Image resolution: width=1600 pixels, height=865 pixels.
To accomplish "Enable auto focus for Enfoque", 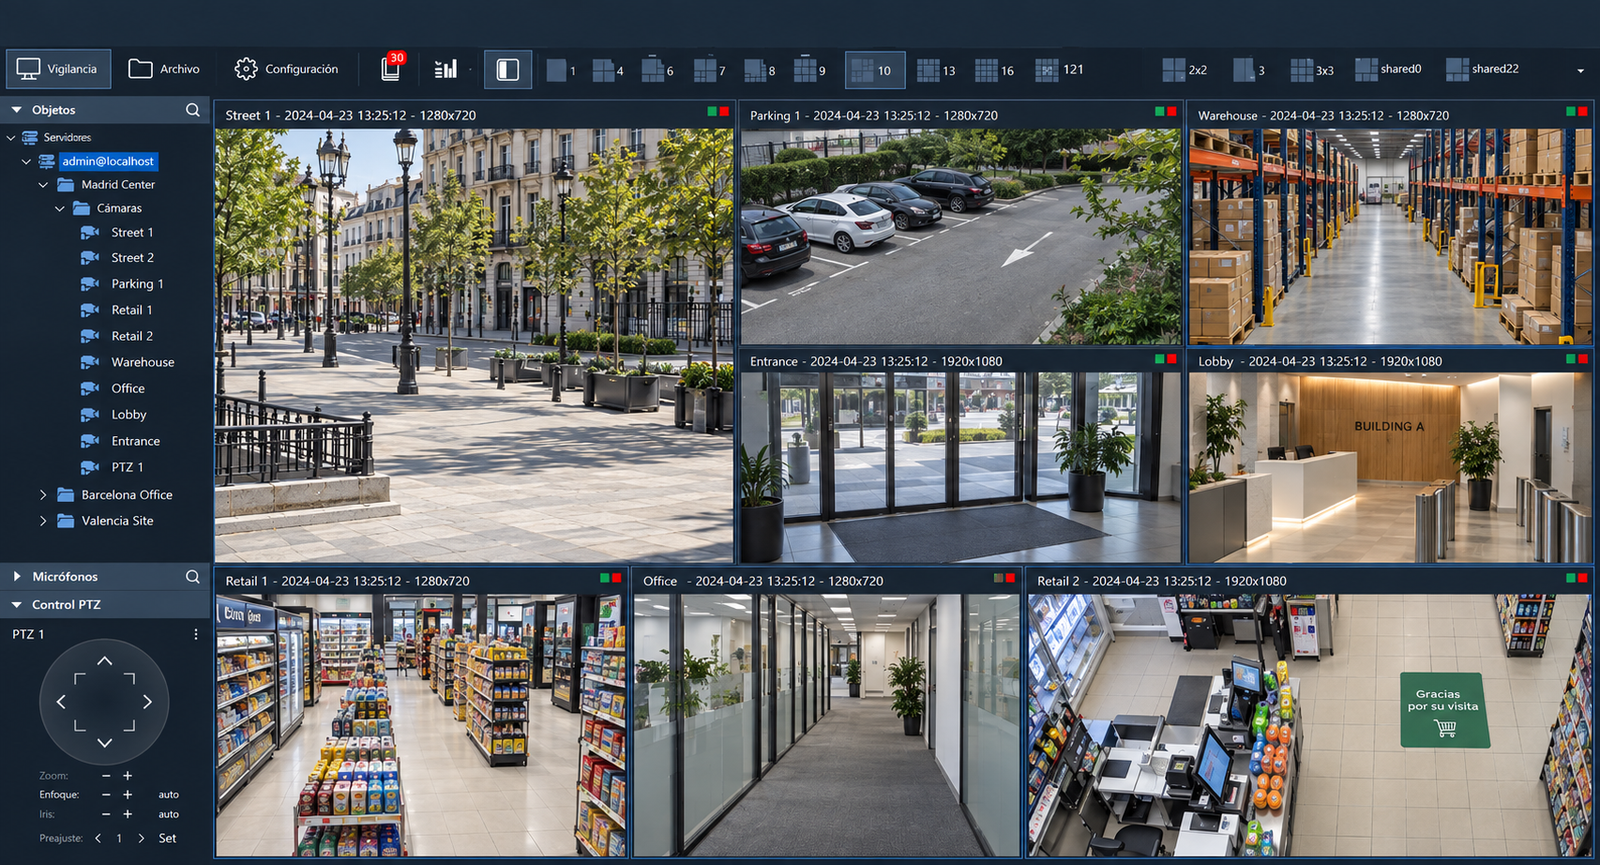I will (x=168, y=795).
